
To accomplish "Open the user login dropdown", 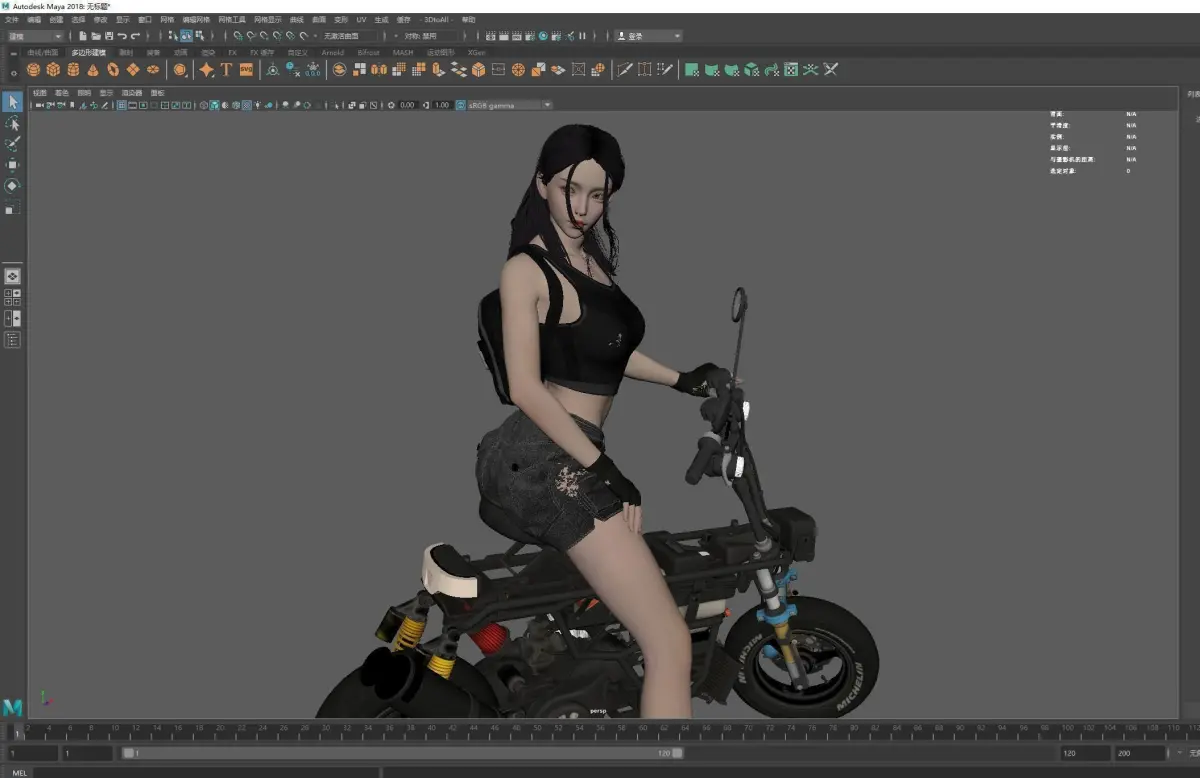I will pyautogui.click(x=649, y=36).
